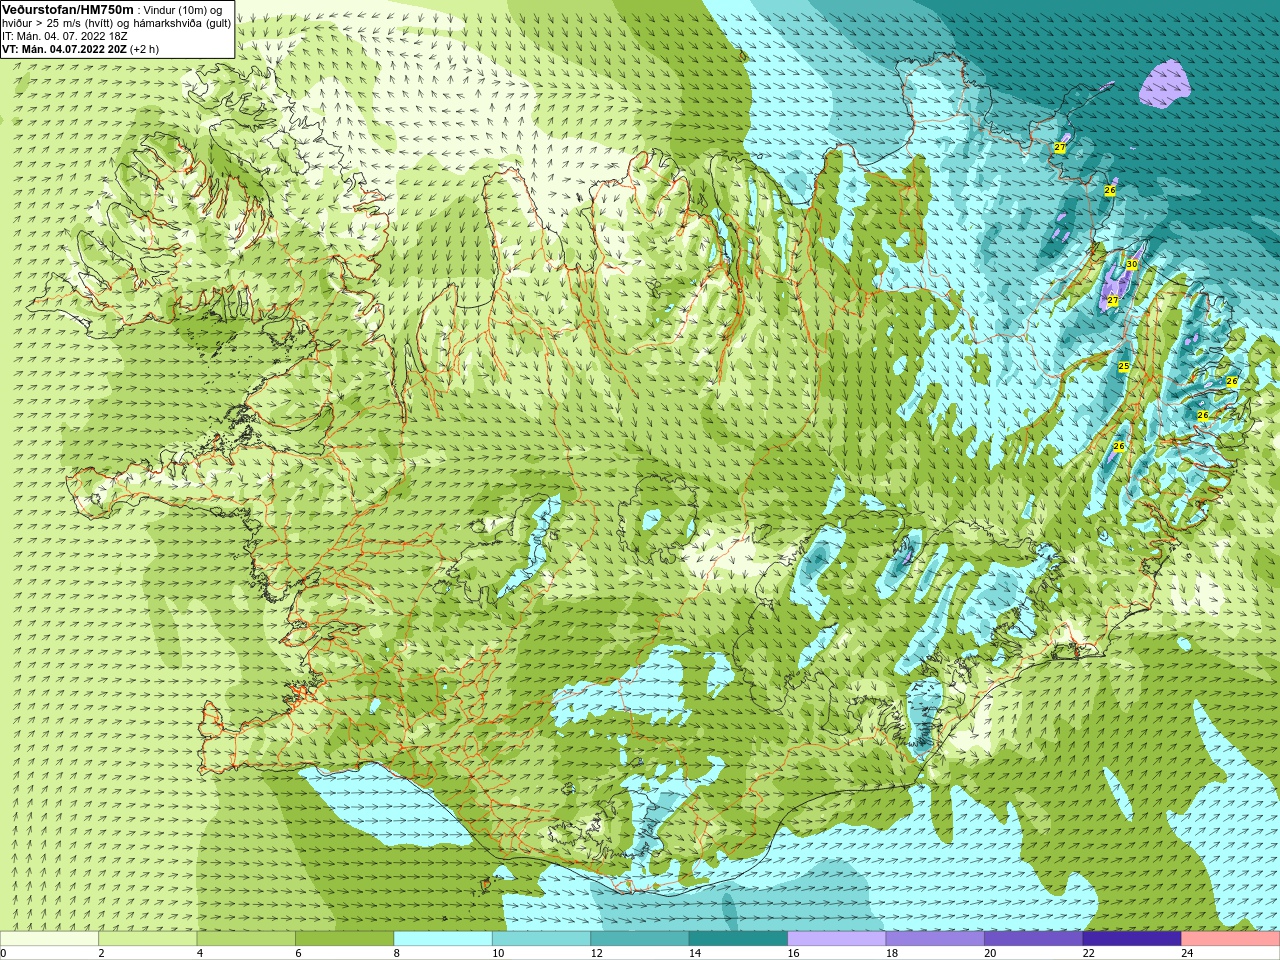Click the pink legend swatch above 24 m/s
This screenshot has width=1280, height=960.
[x=1231, y=939]
